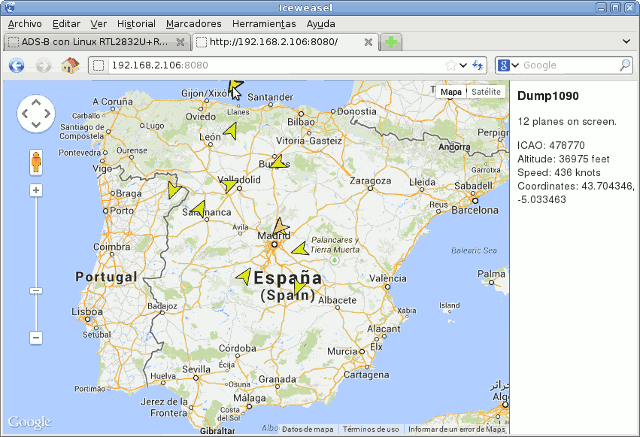This screenshot has width=640, height=437.
Task: Select the plane marker east of Madrid
Action: click(x=300, y=248)
